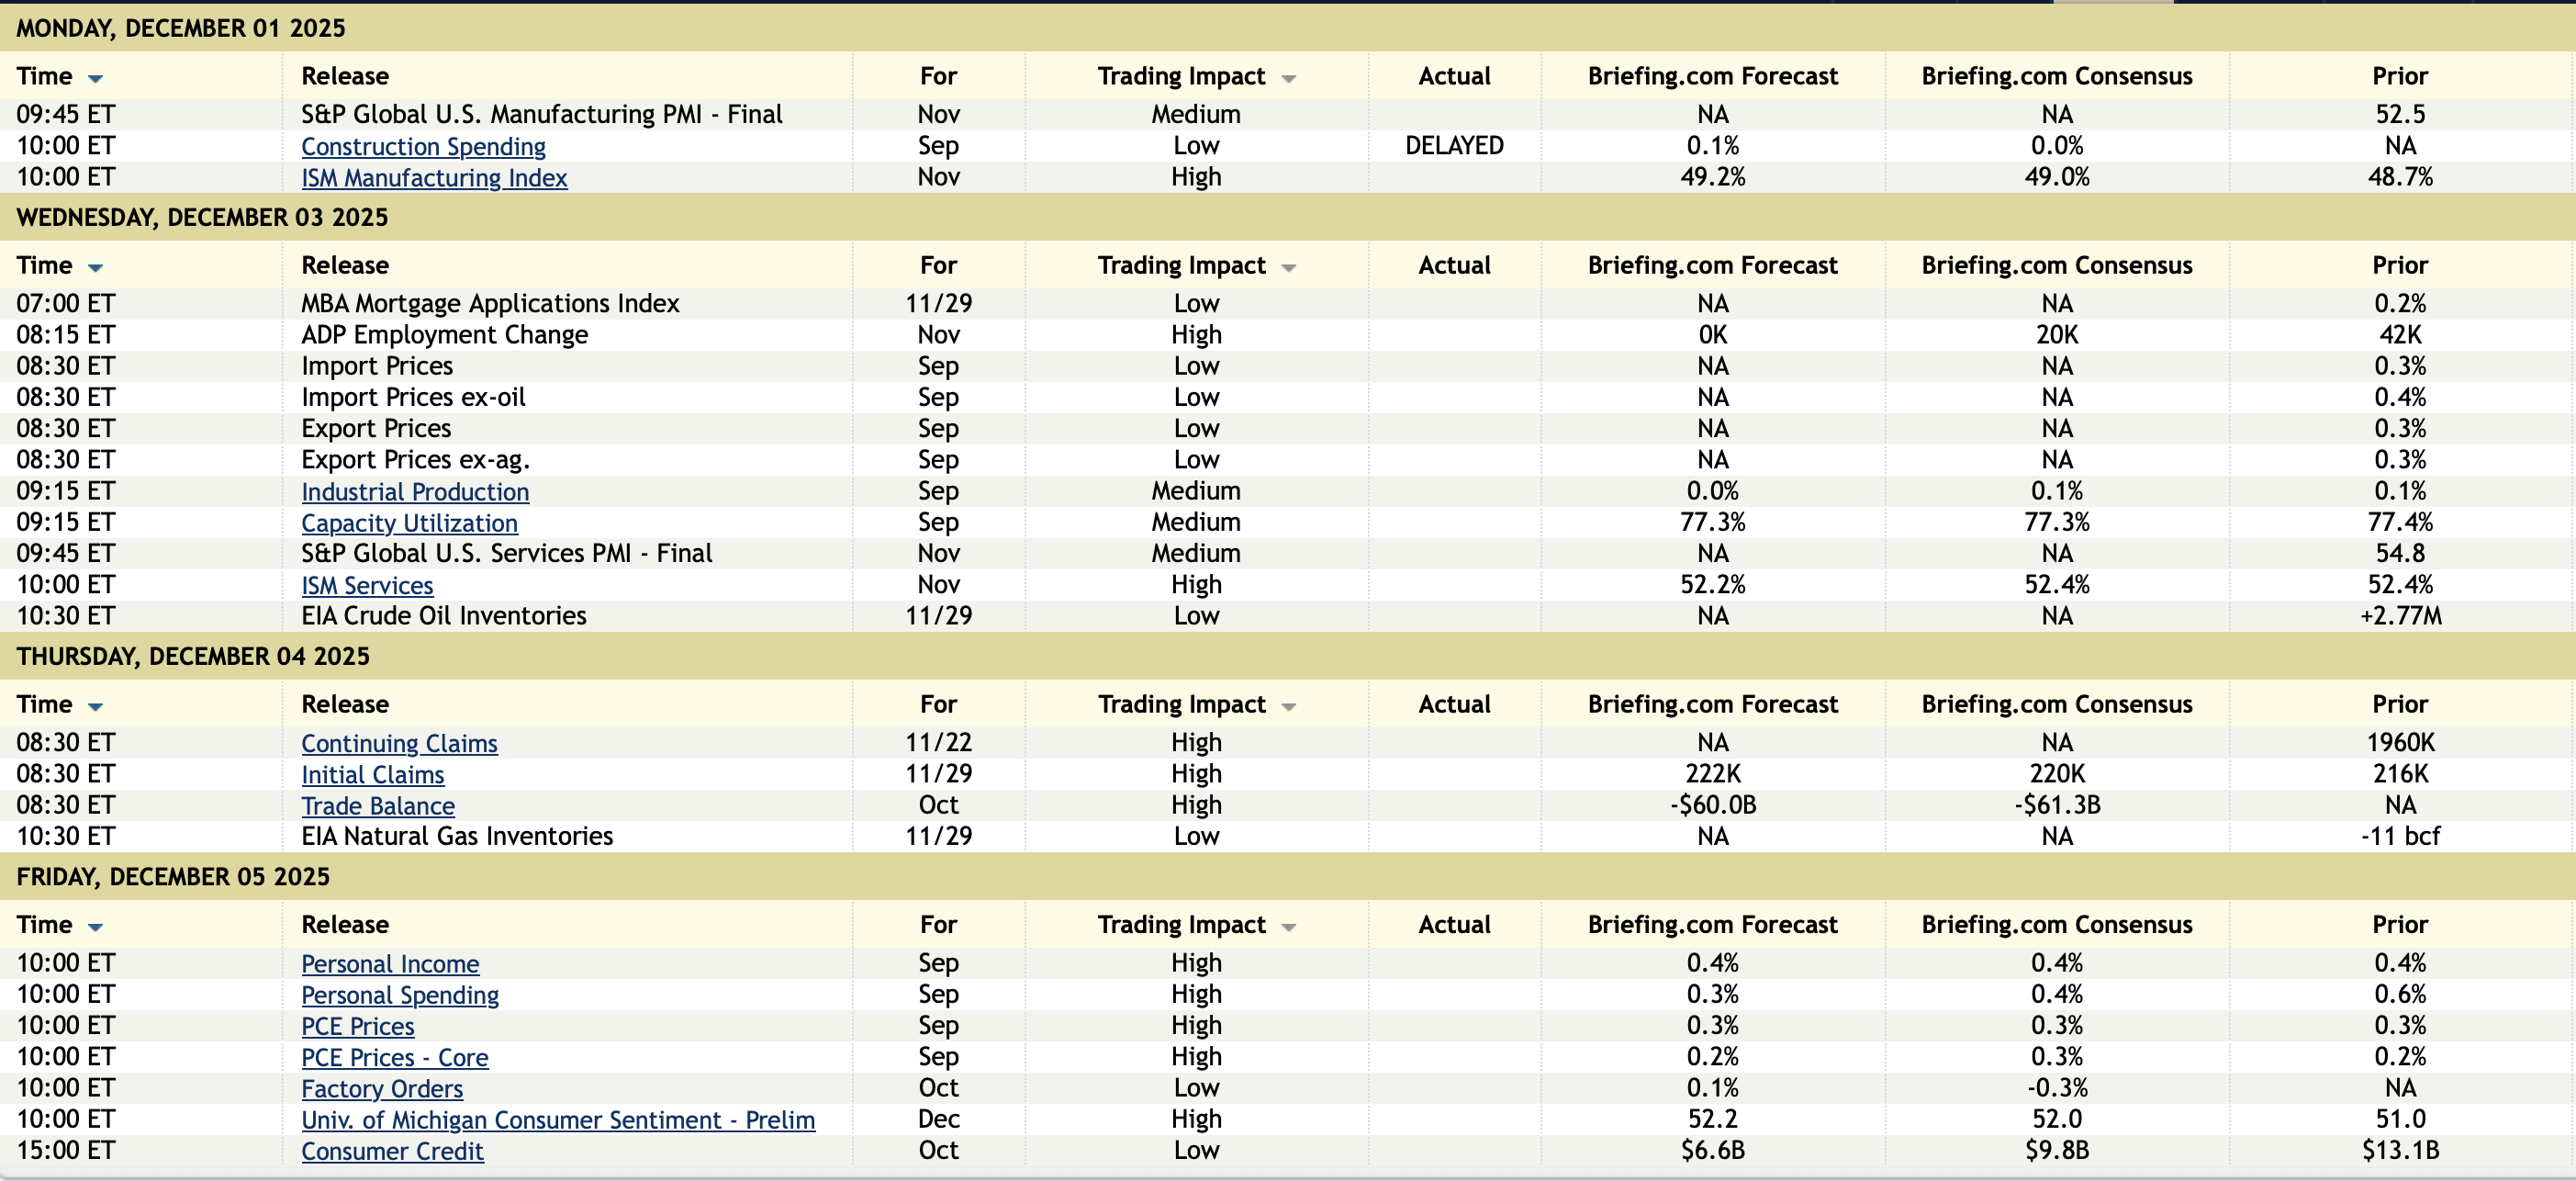This screenshot has width=2576, height=1181.
Task: Open the PCE Prices - Core link
Action: pyautogui.click(x=395, y=1057)
